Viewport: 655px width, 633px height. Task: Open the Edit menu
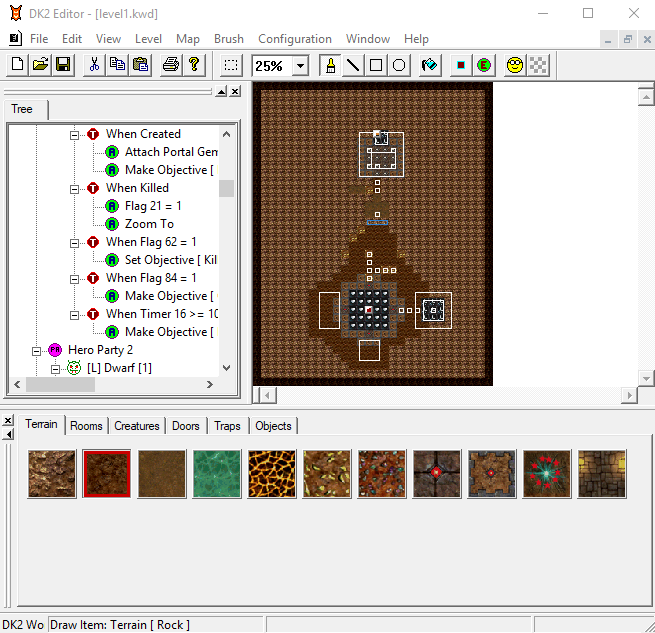pos(72,39)
